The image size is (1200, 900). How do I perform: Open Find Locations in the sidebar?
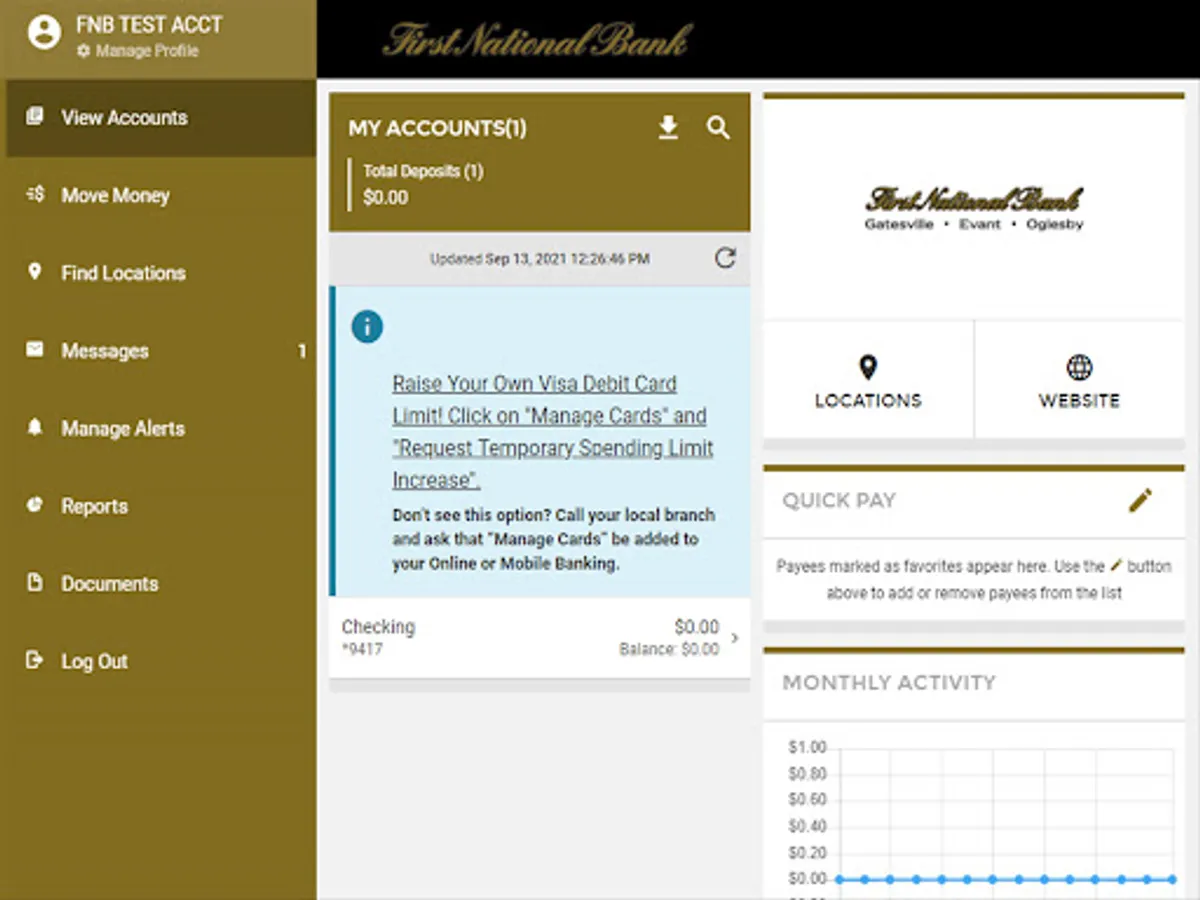click(x=161, y=273)
